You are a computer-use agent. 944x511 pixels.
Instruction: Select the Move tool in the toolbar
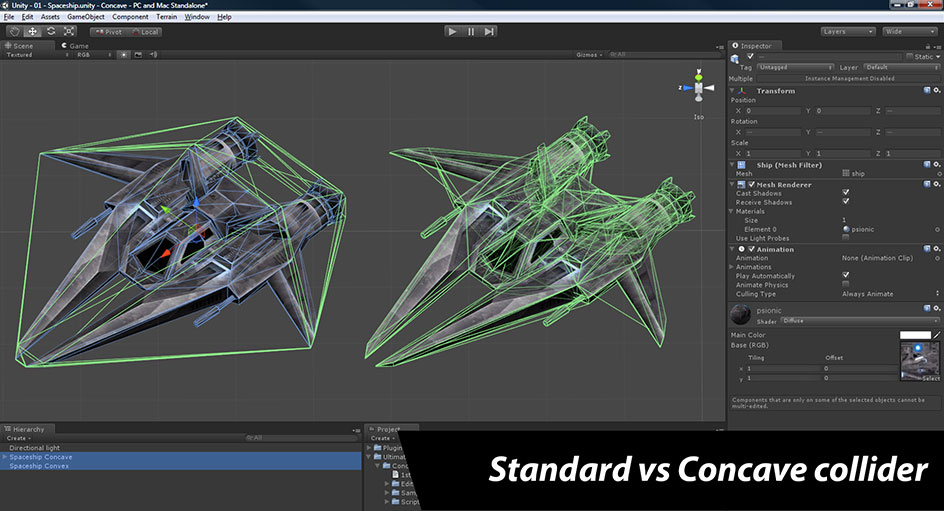[33, 31]
